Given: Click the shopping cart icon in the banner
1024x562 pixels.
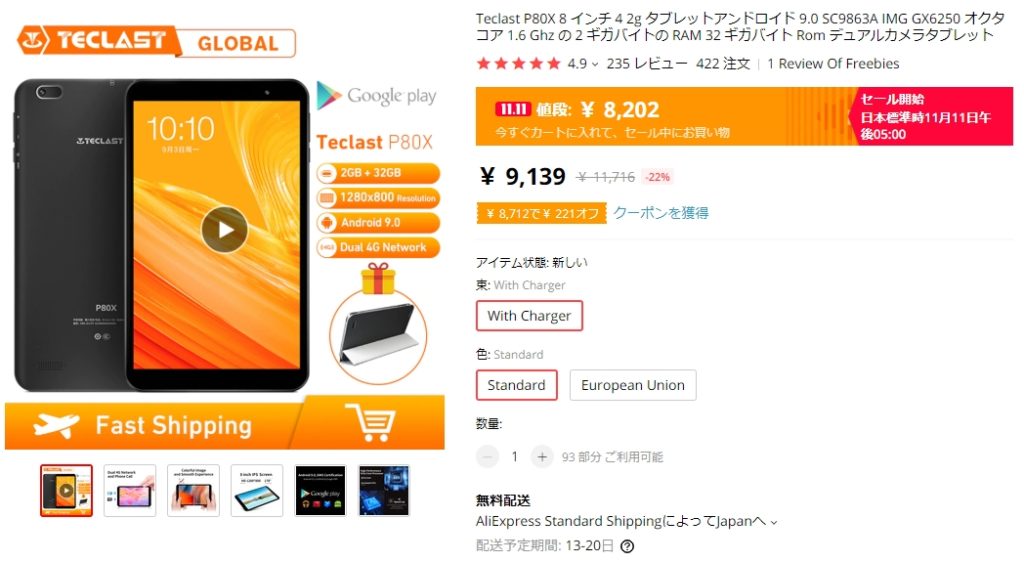Looking at the screenshot, I should [370, 422].
